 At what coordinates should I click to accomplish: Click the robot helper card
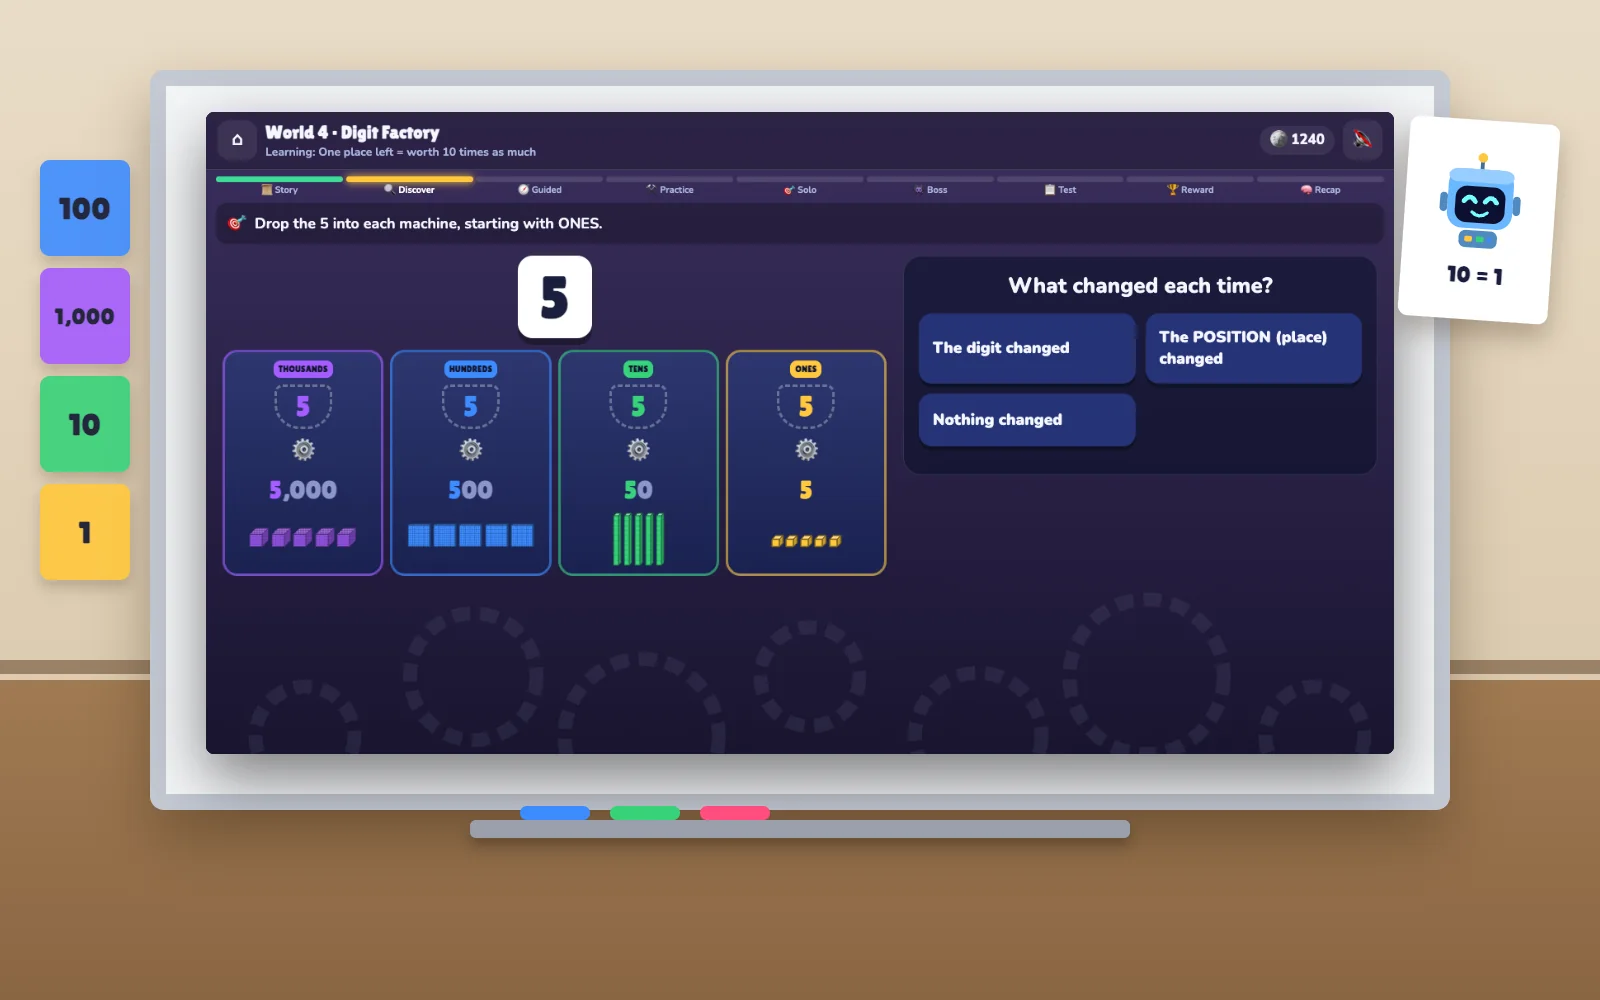pyautogui.click(x=1479, y=220)
